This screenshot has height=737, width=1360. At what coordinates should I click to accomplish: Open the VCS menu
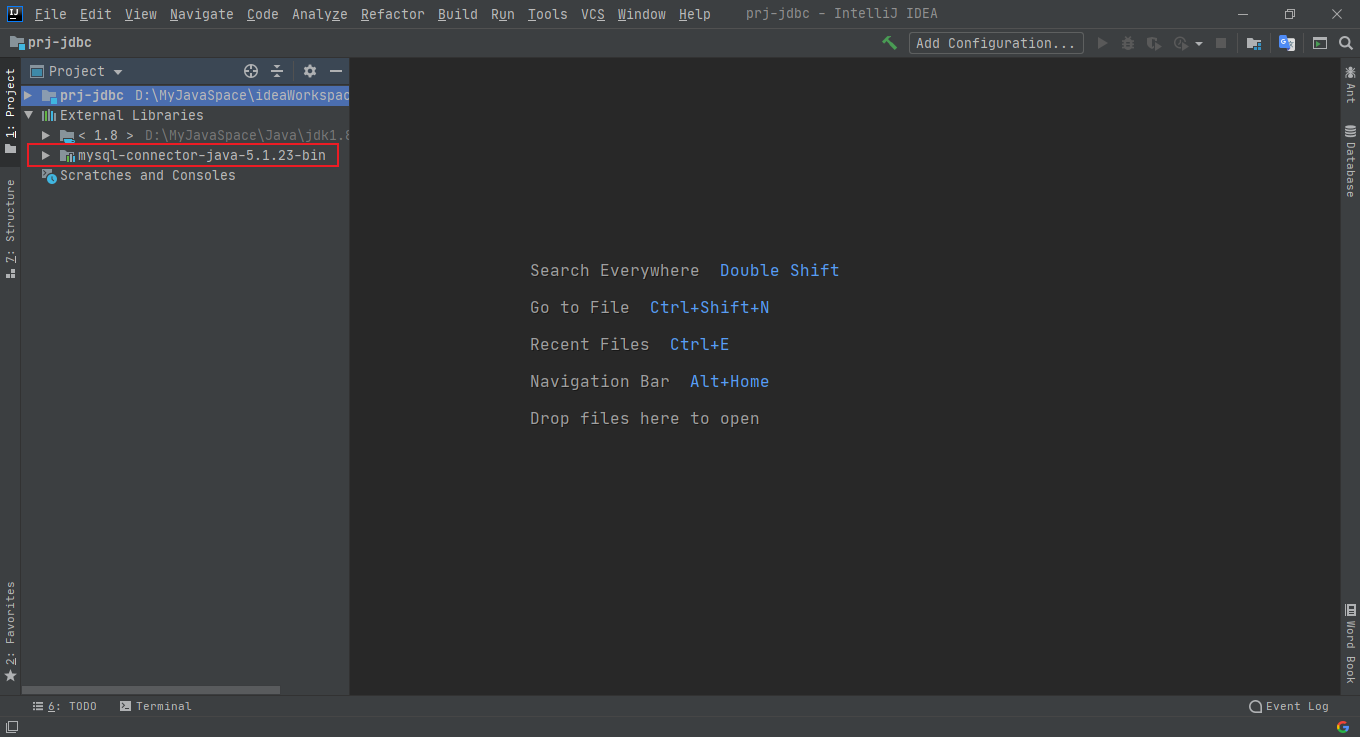[x=593, y=14]
